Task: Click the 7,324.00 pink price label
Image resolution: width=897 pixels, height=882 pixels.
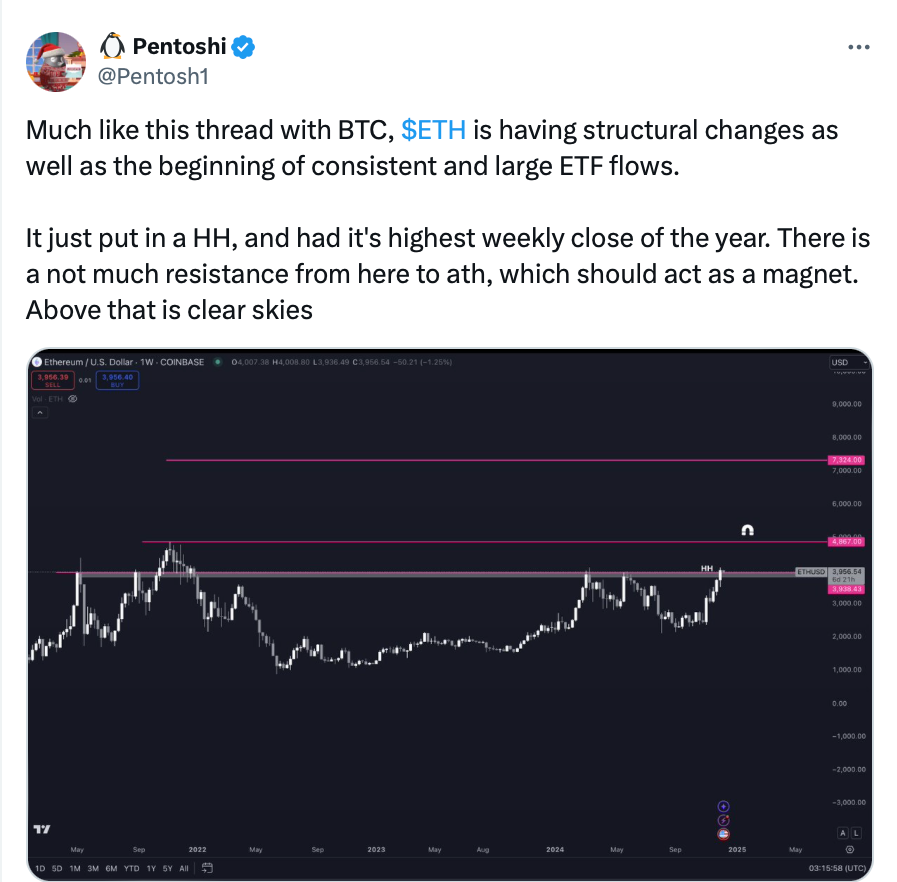Action: point(846,460)
